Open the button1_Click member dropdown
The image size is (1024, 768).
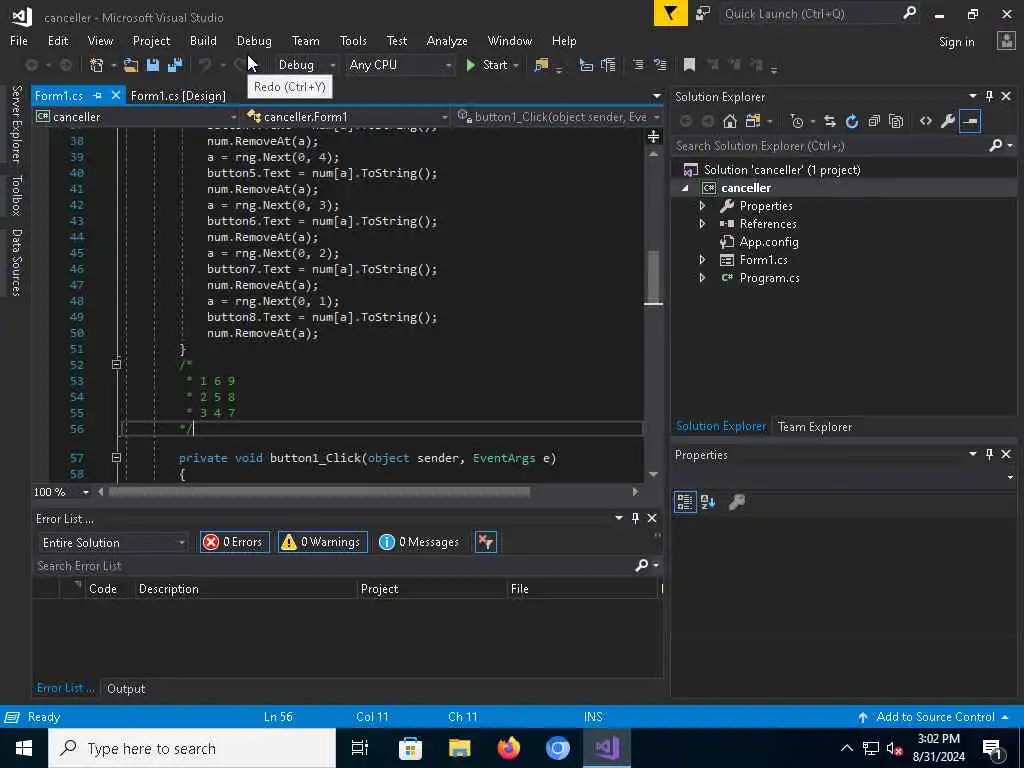pos(558,117)
